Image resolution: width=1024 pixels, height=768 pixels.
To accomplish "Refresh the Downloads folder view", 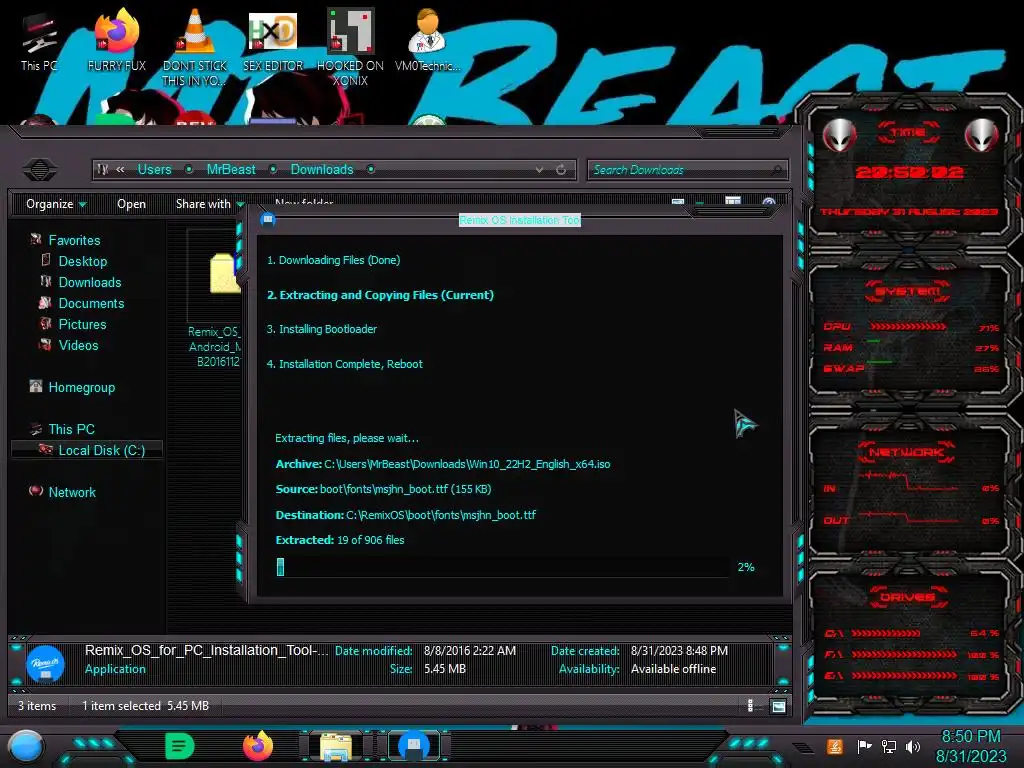I will click(561, 170).
